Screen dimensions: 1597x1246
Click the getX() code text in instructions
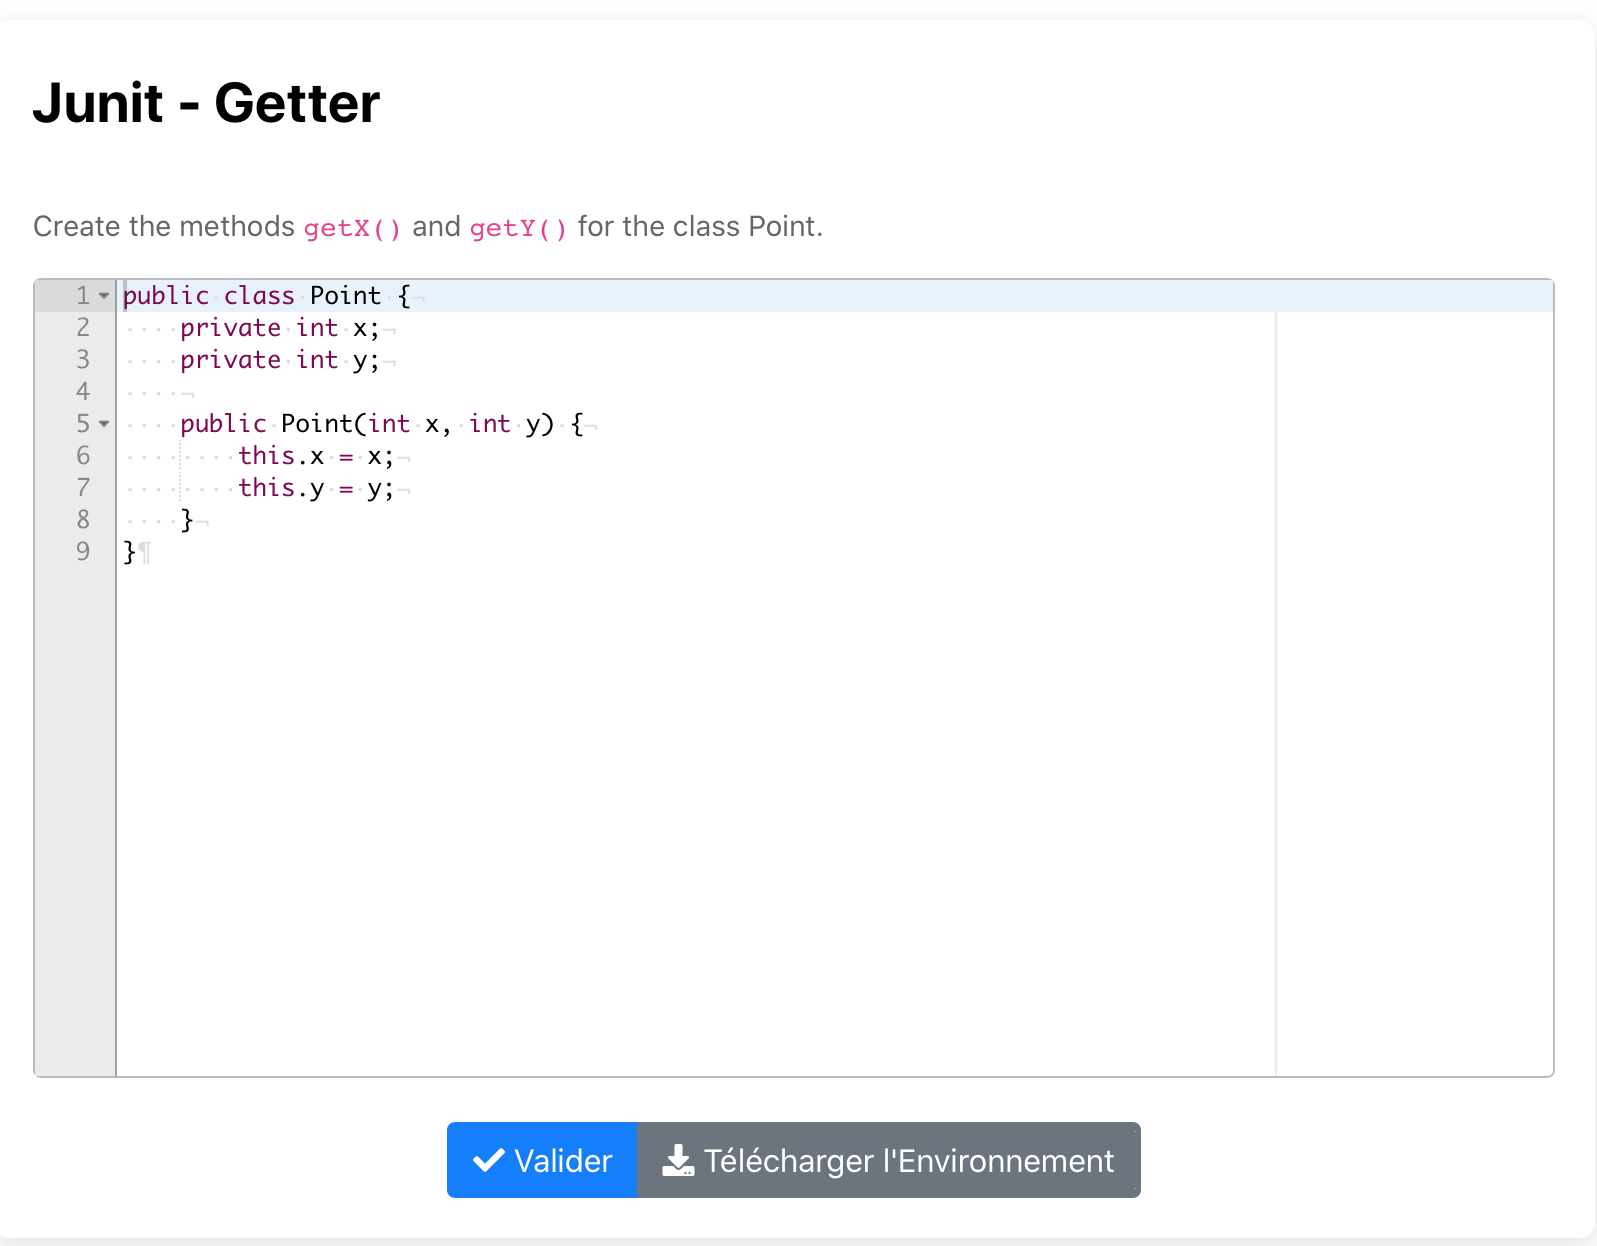coord(353,228)
